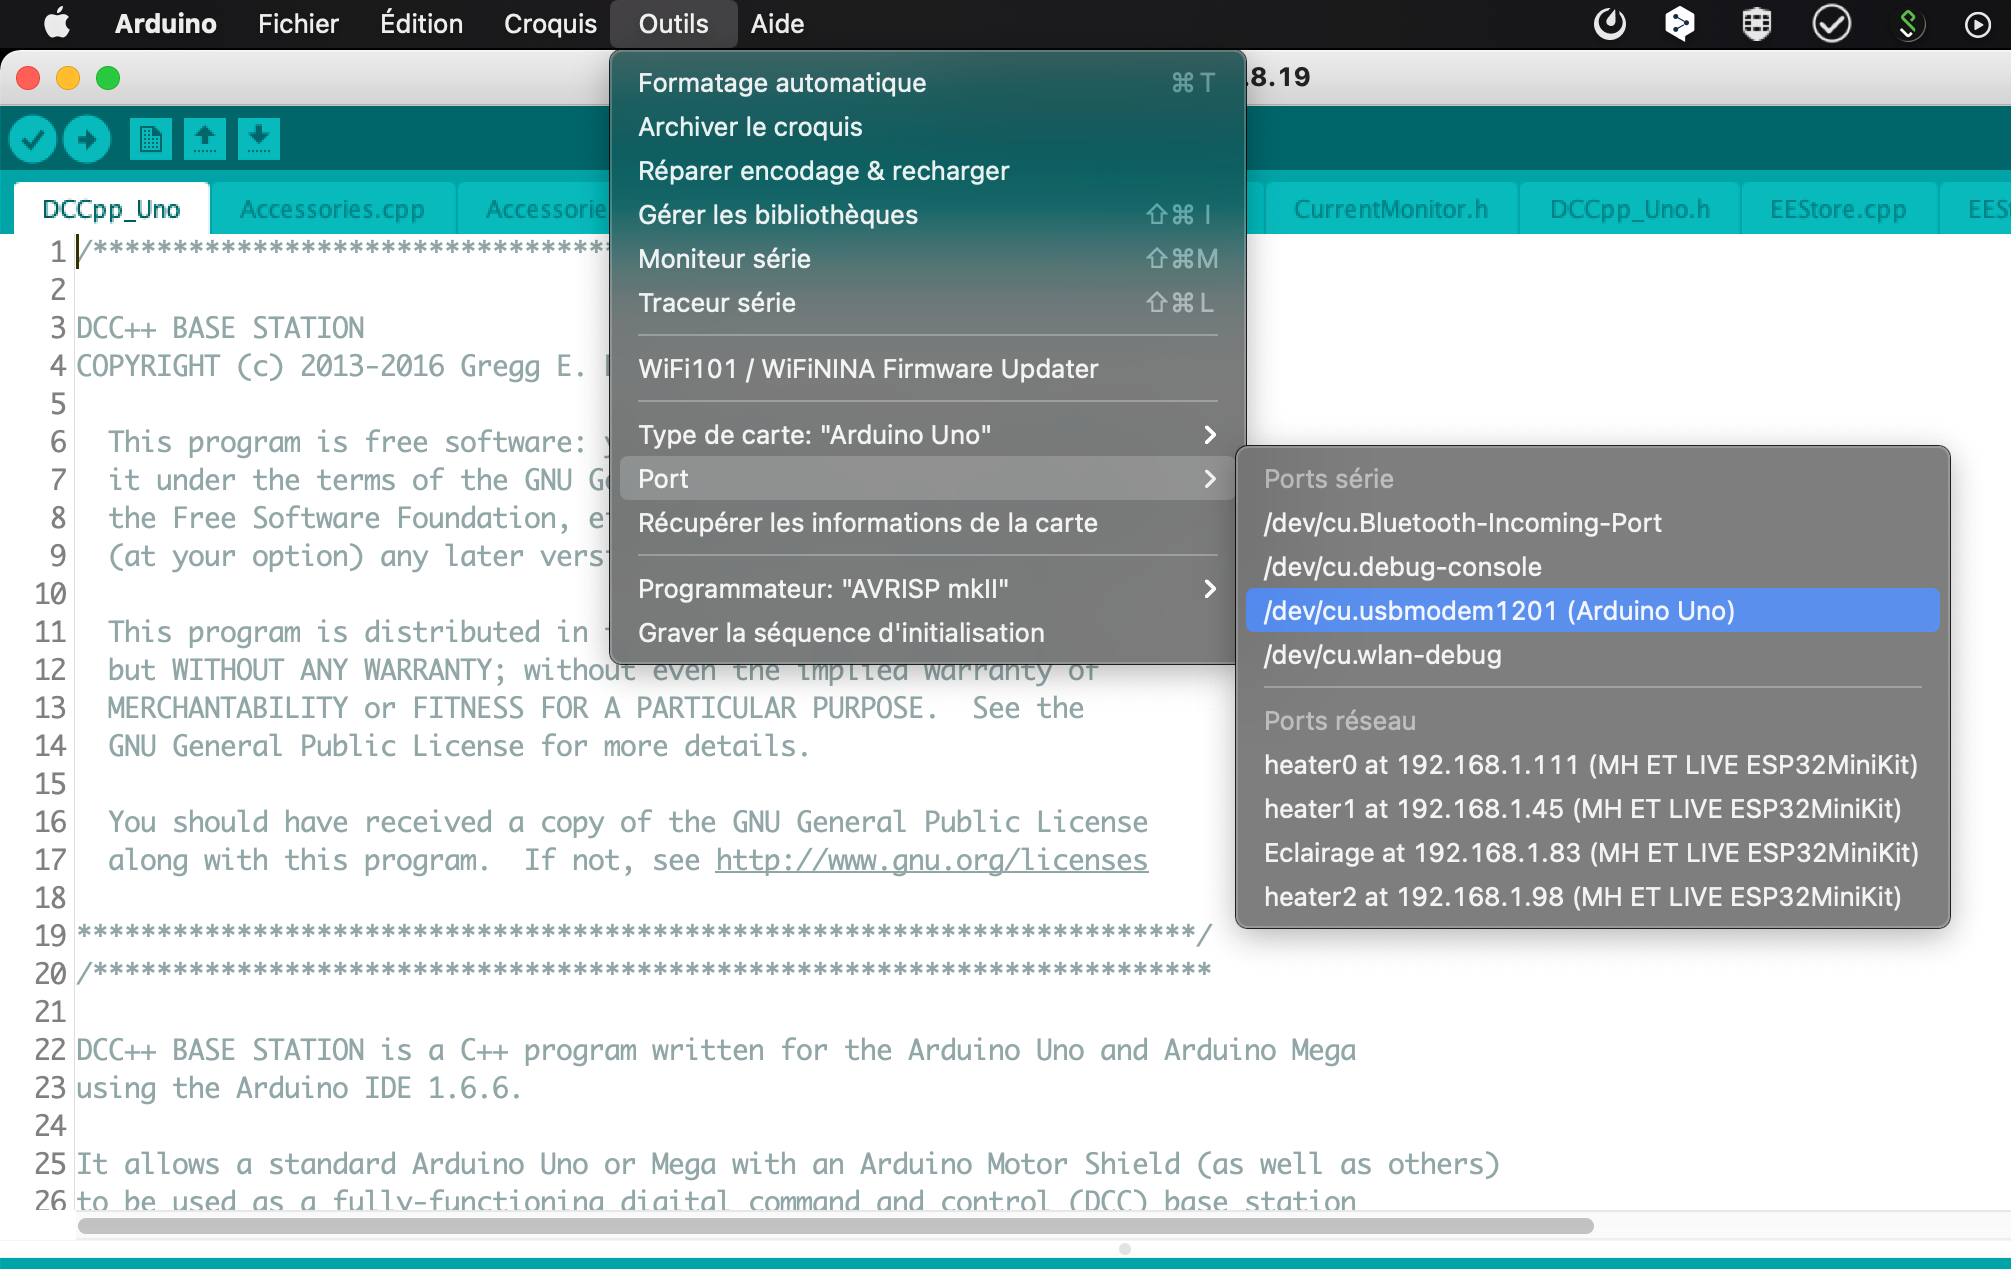Select network port heater1 at 192.168.1.45
This screenshot has height=1269, width=2011.
[1592, 809]
